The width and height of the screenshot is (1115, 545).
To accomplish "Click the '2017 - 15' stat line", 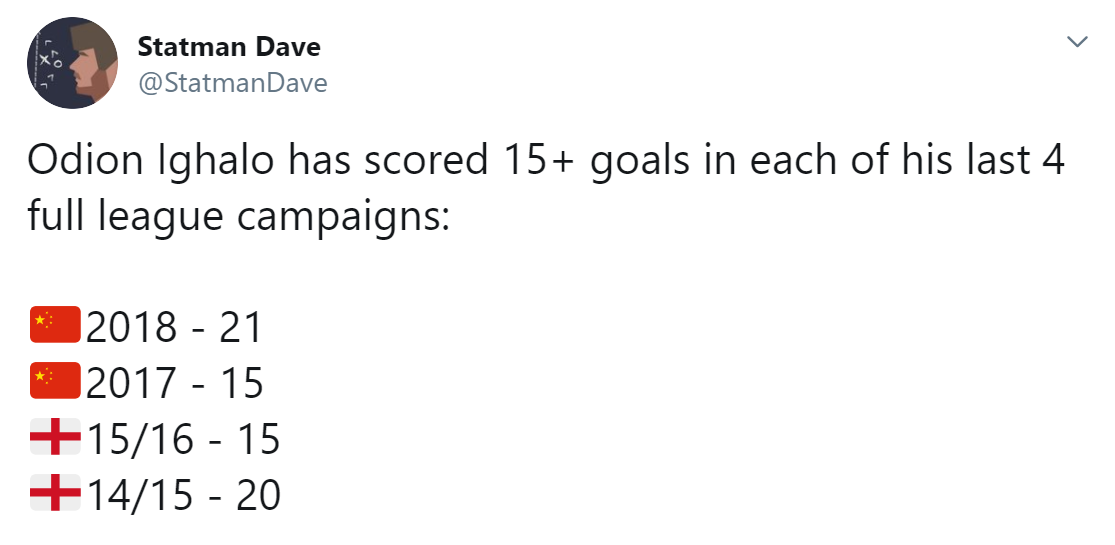I will [x=173, y=383].
